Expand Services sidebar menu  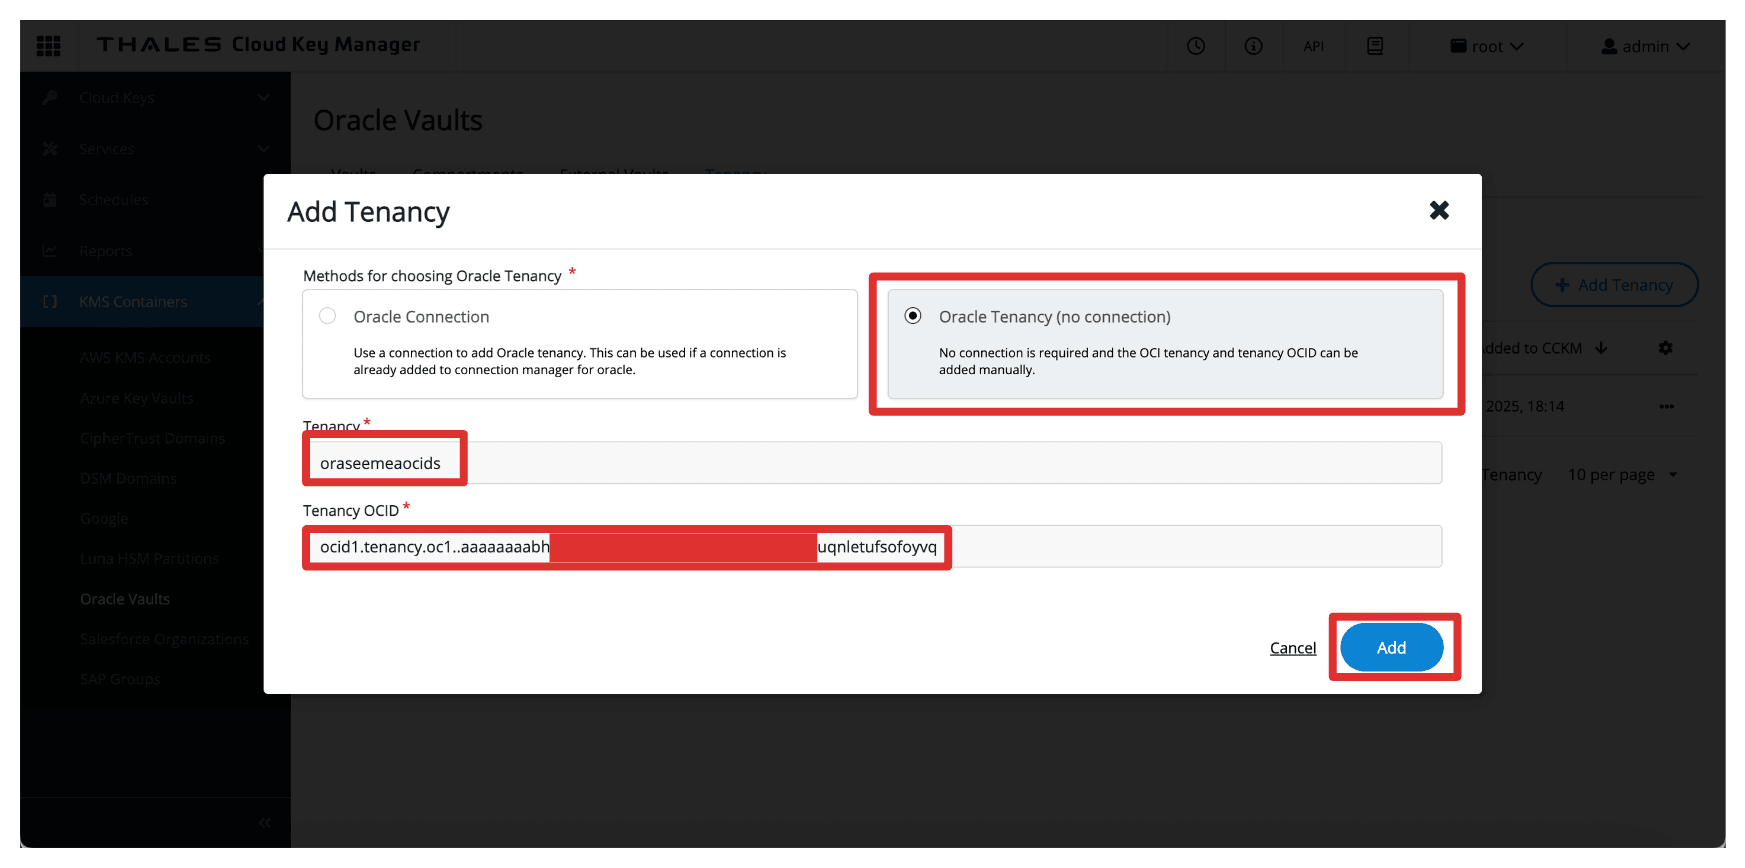click(155, 148)
